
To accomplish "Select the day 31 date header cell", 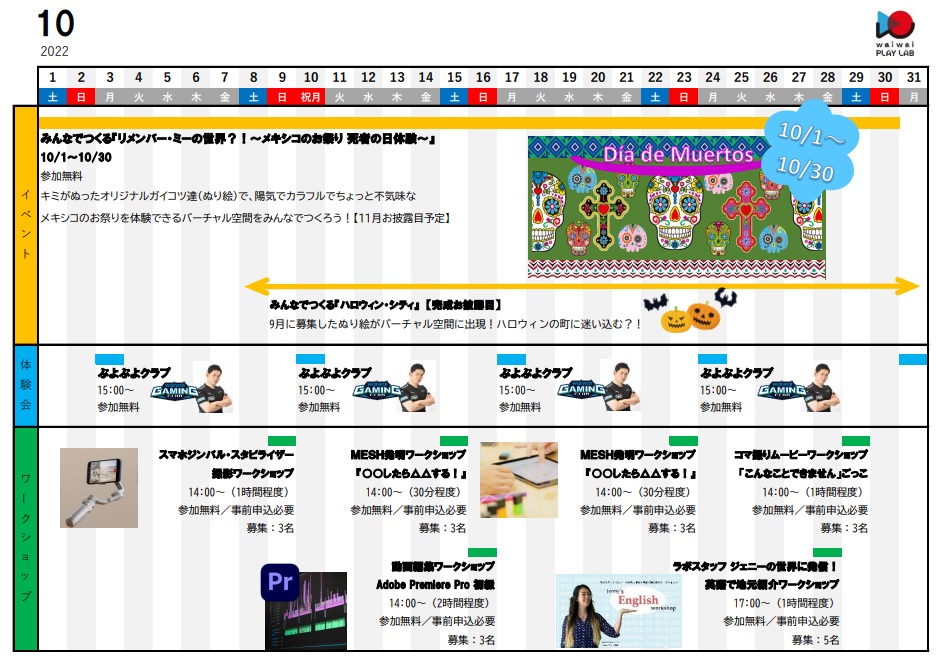I will [x=914, y=87].
